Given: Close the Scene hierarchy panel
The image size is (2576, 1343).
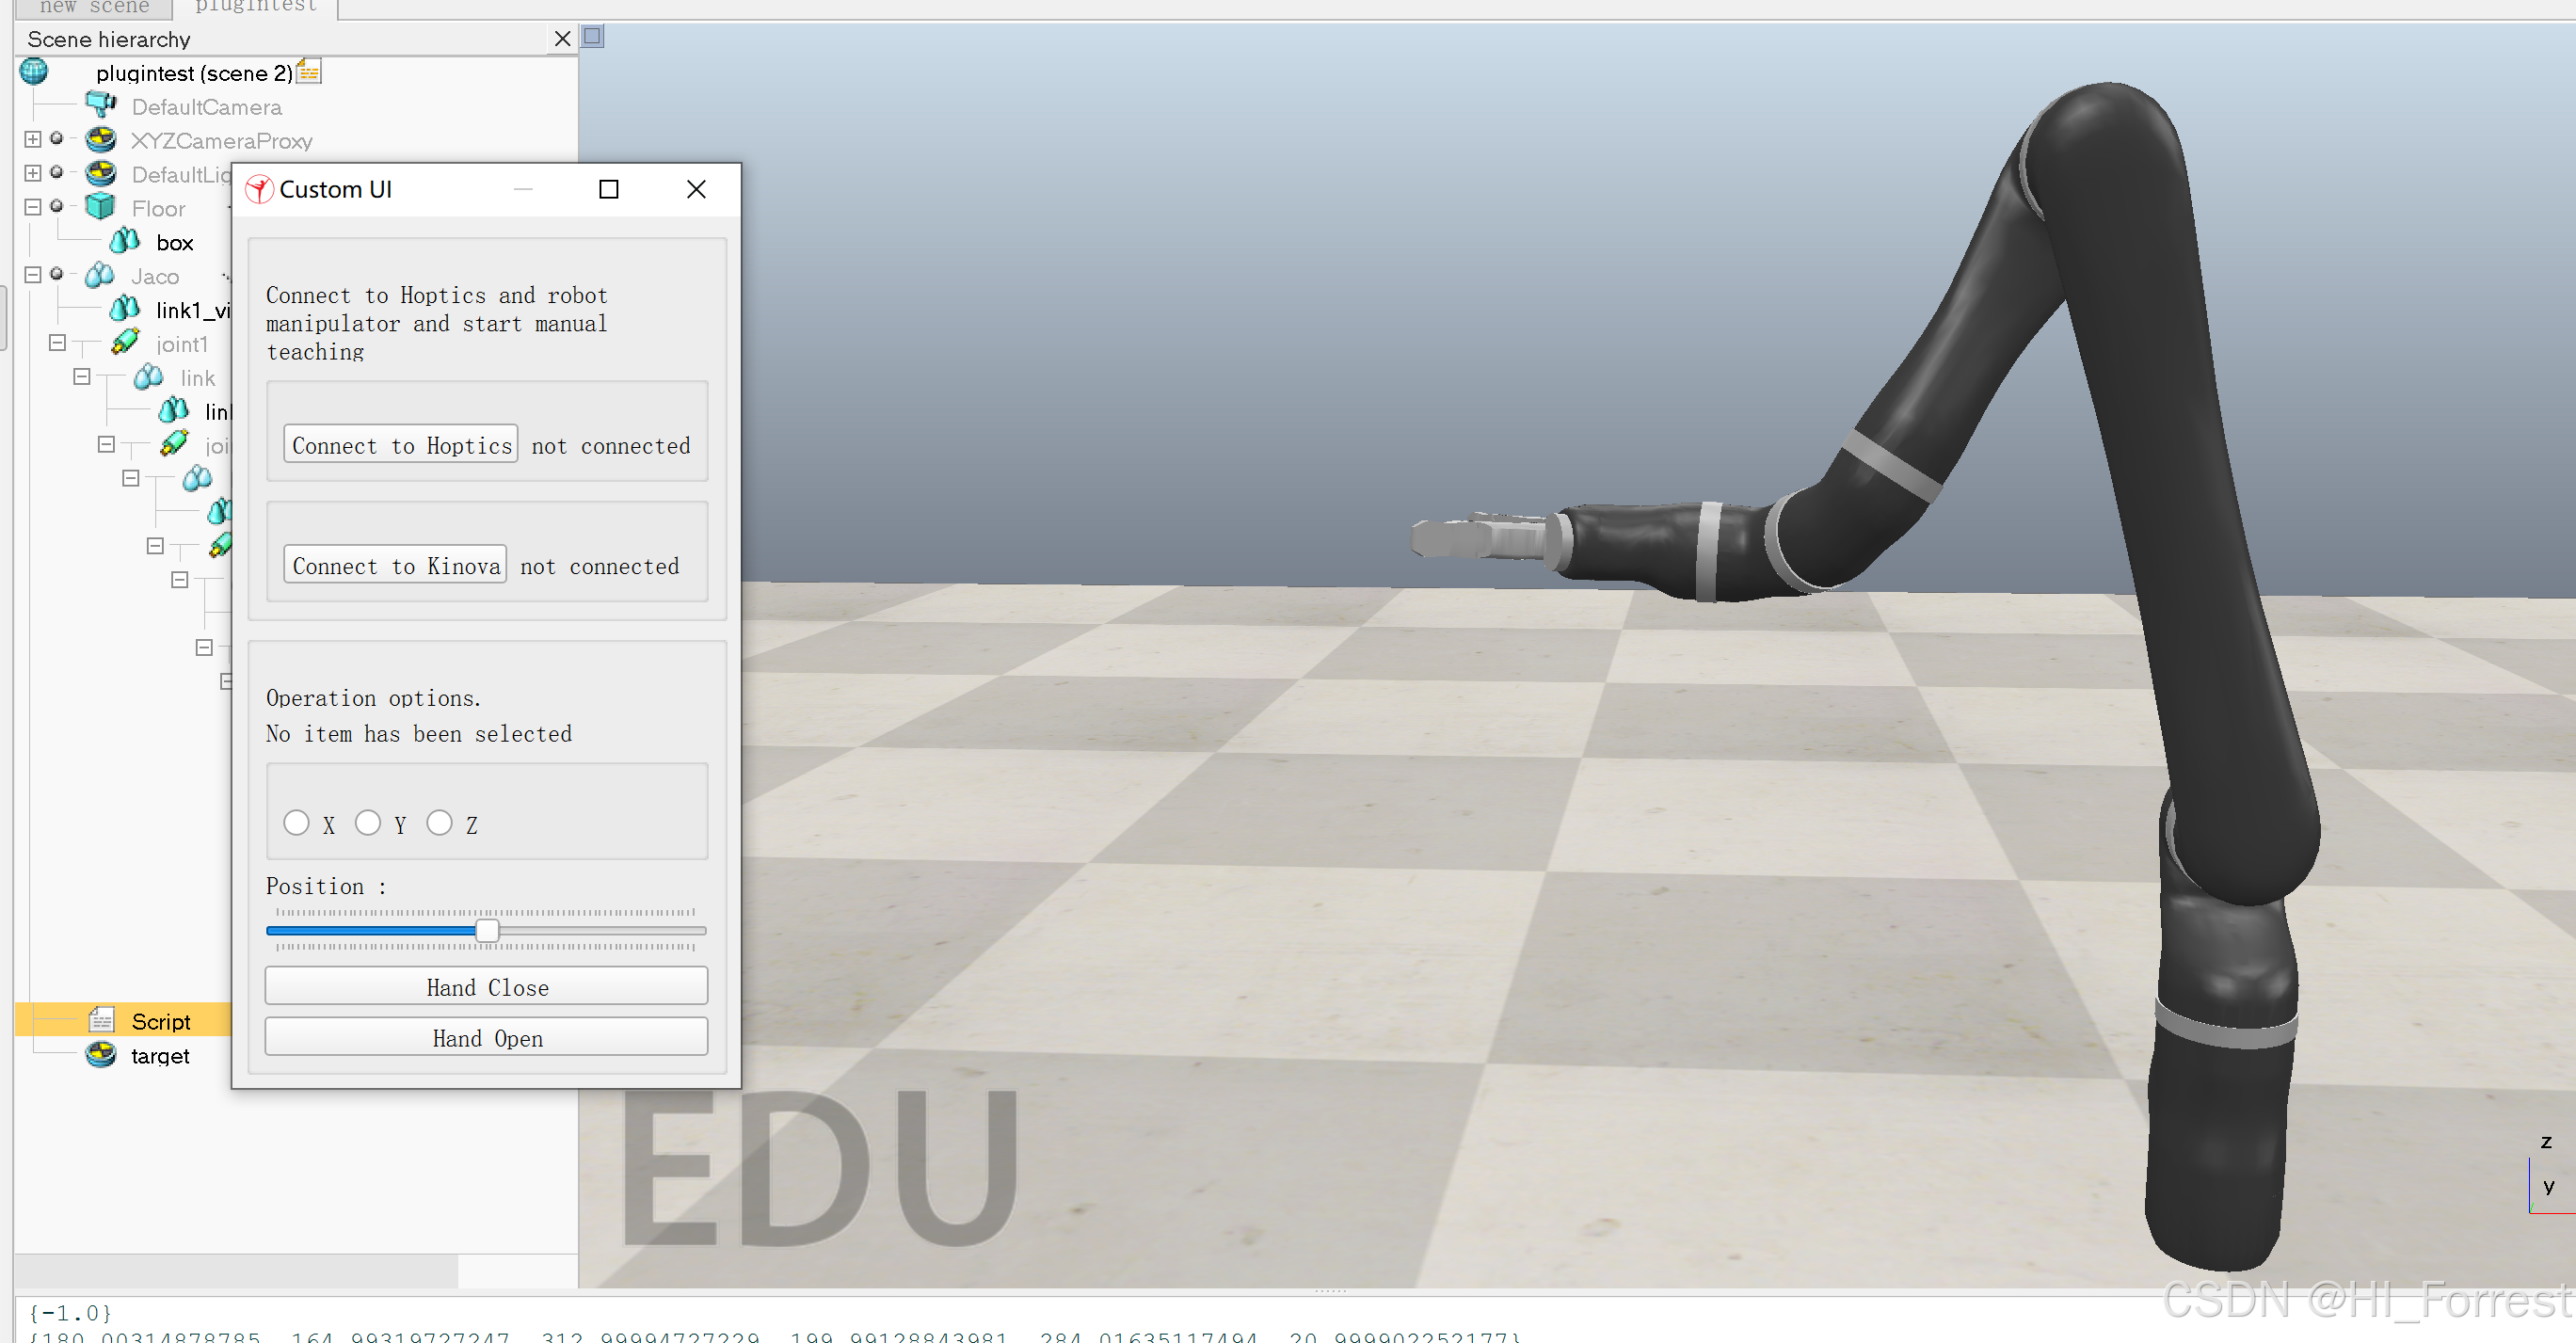Looking at the screenshot, I should click(x=562, y=39).
